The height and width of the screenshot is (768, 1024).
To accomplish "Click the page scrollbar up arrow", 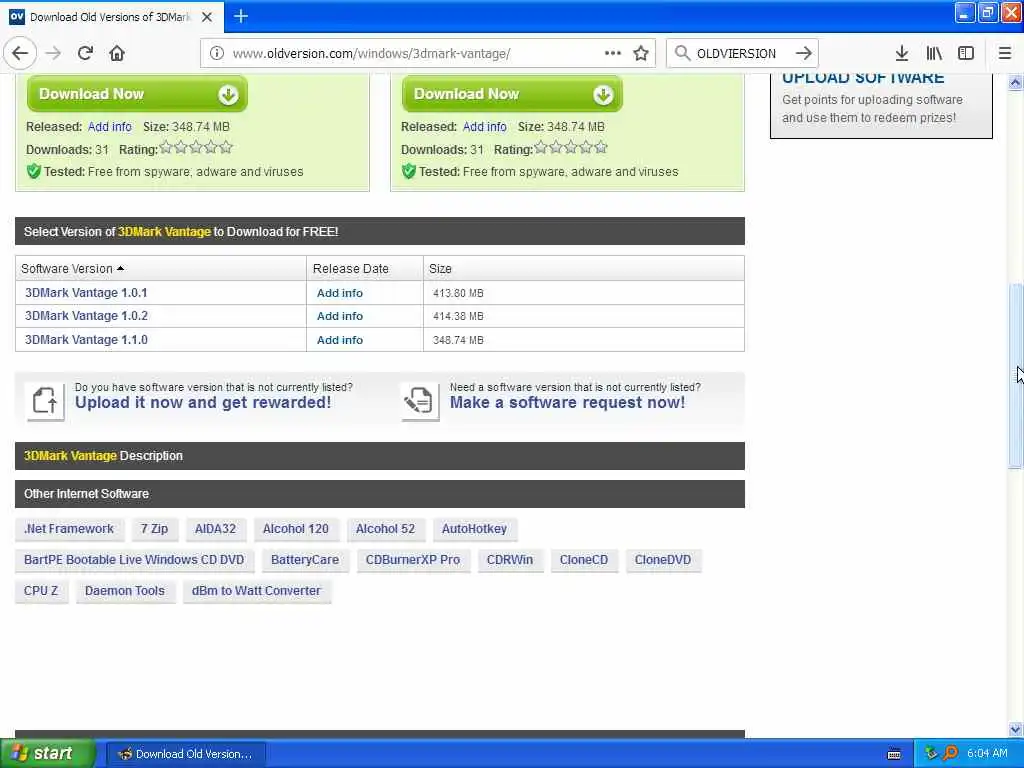I will (1016, 82).
